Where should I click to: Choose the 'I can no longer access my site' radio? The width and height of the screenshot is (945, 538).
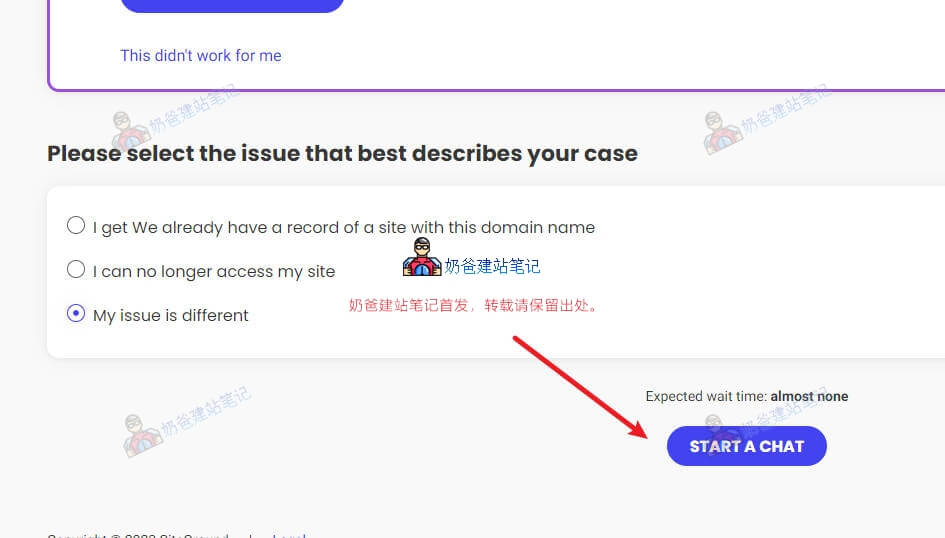[x=76, y=269]
